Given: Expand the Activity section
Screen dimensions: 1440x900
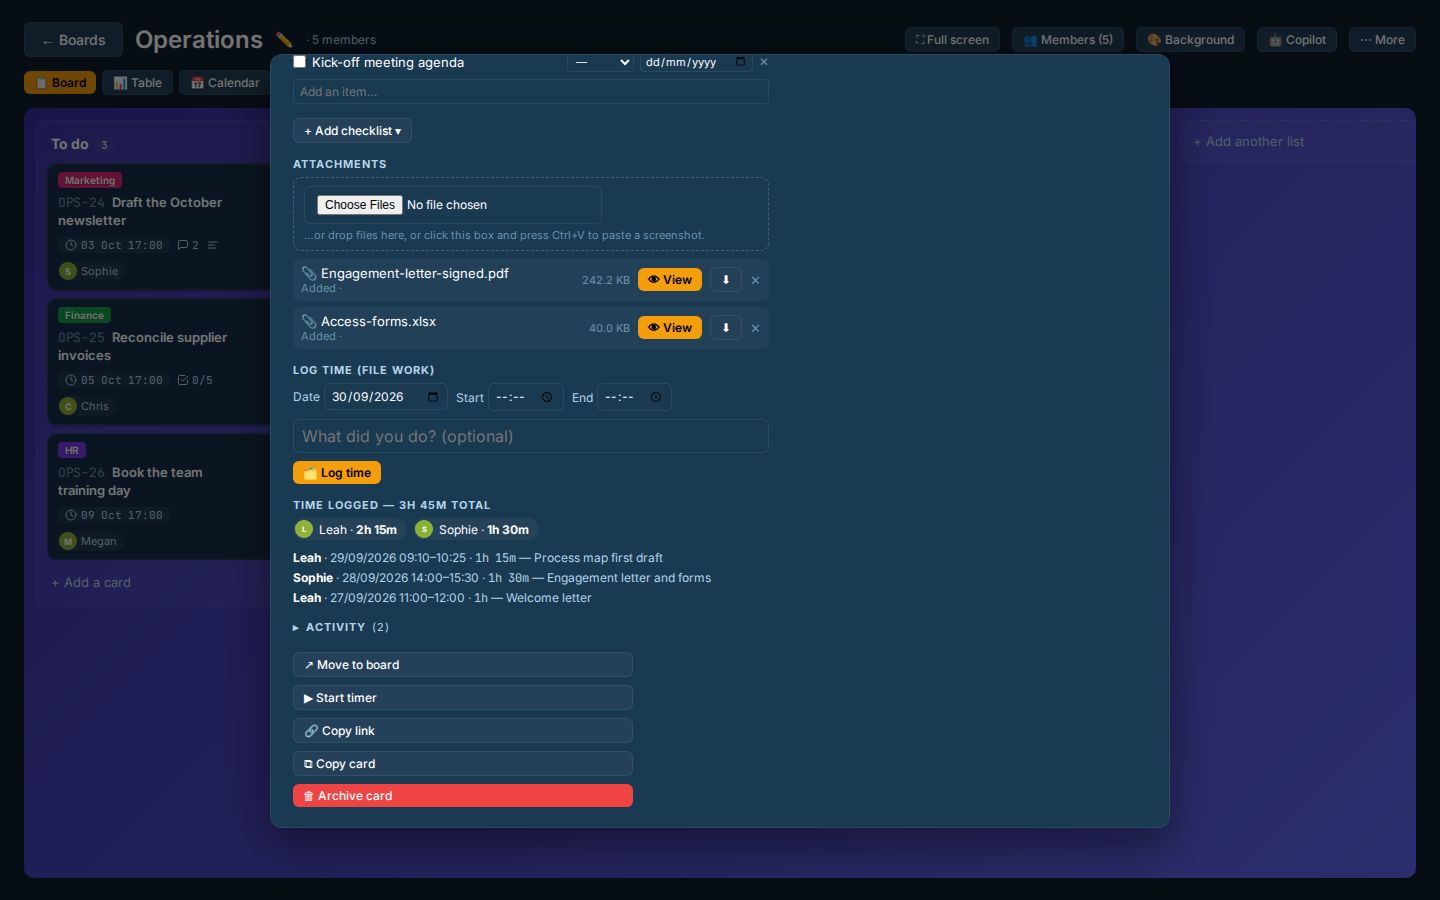Looking at the screenshot, I should click(x=341, y=627).
